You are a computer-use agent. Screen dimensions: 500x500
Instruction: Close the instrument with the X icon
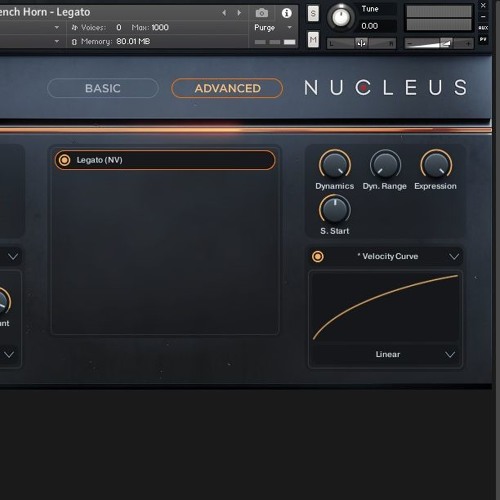tap(483, 5)
